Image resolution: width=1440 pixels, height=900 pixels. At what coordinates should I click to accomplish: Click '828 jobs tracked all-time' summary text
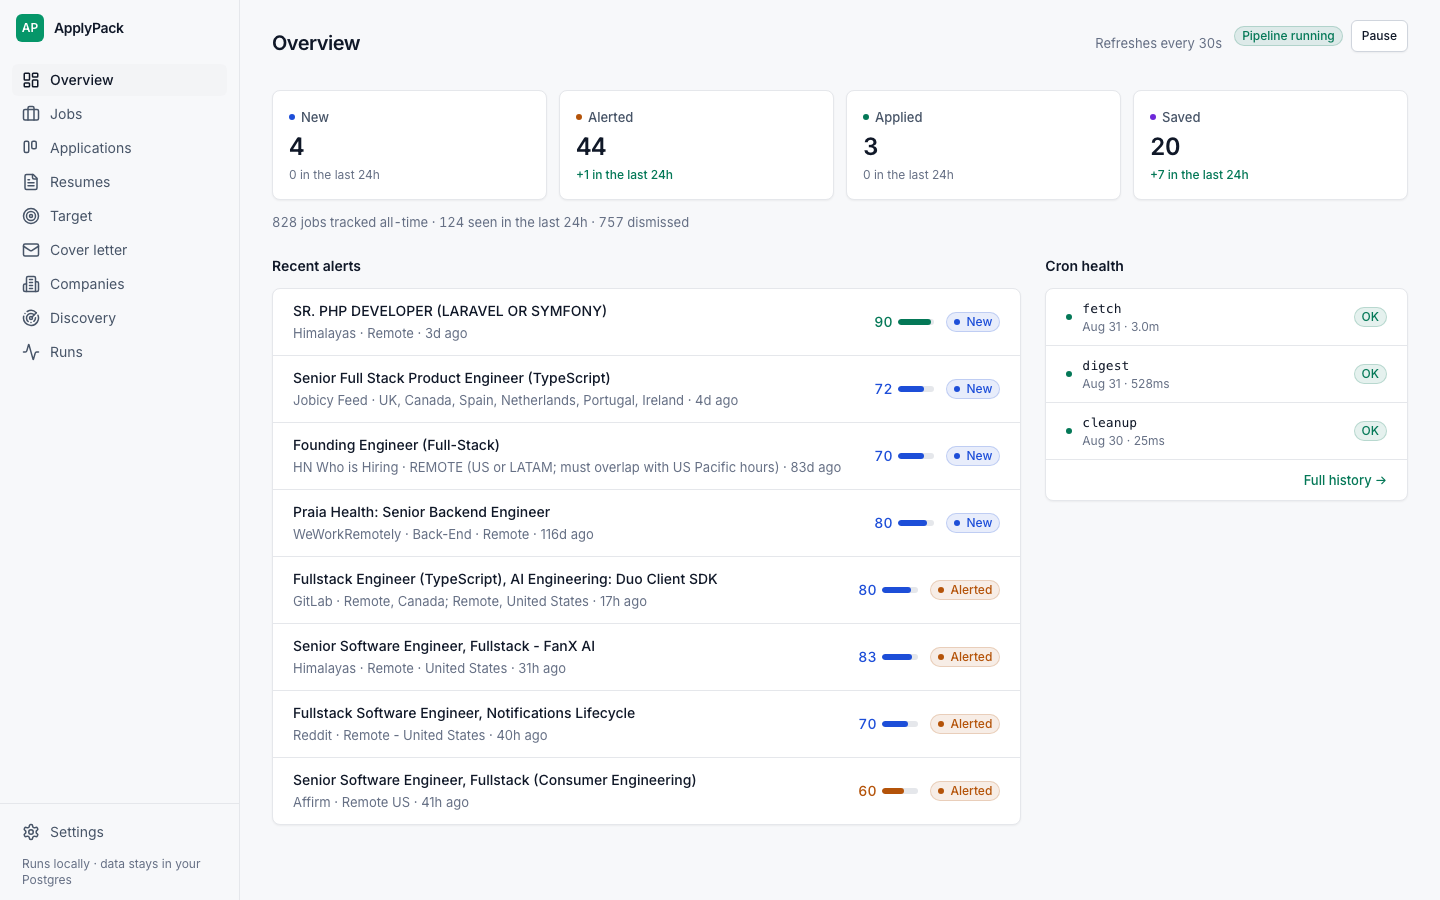350,222
